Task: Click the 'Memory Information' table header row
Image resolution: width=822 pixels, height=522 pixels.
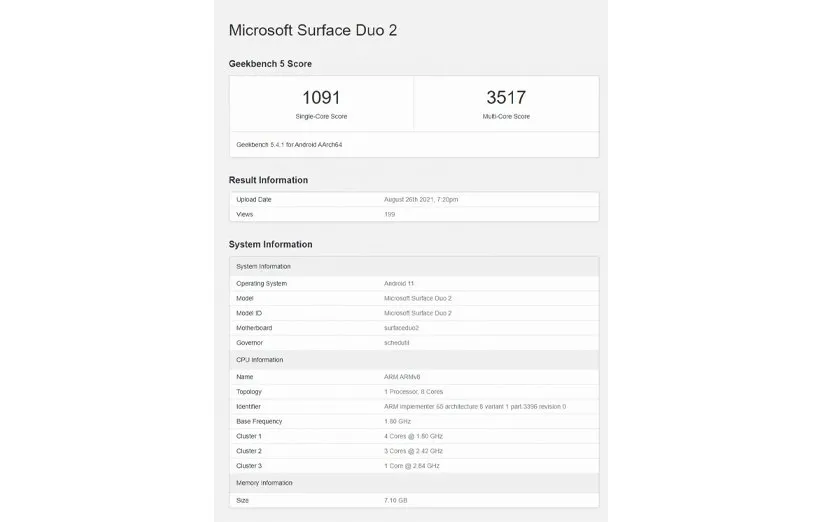Action: [414, 483]
